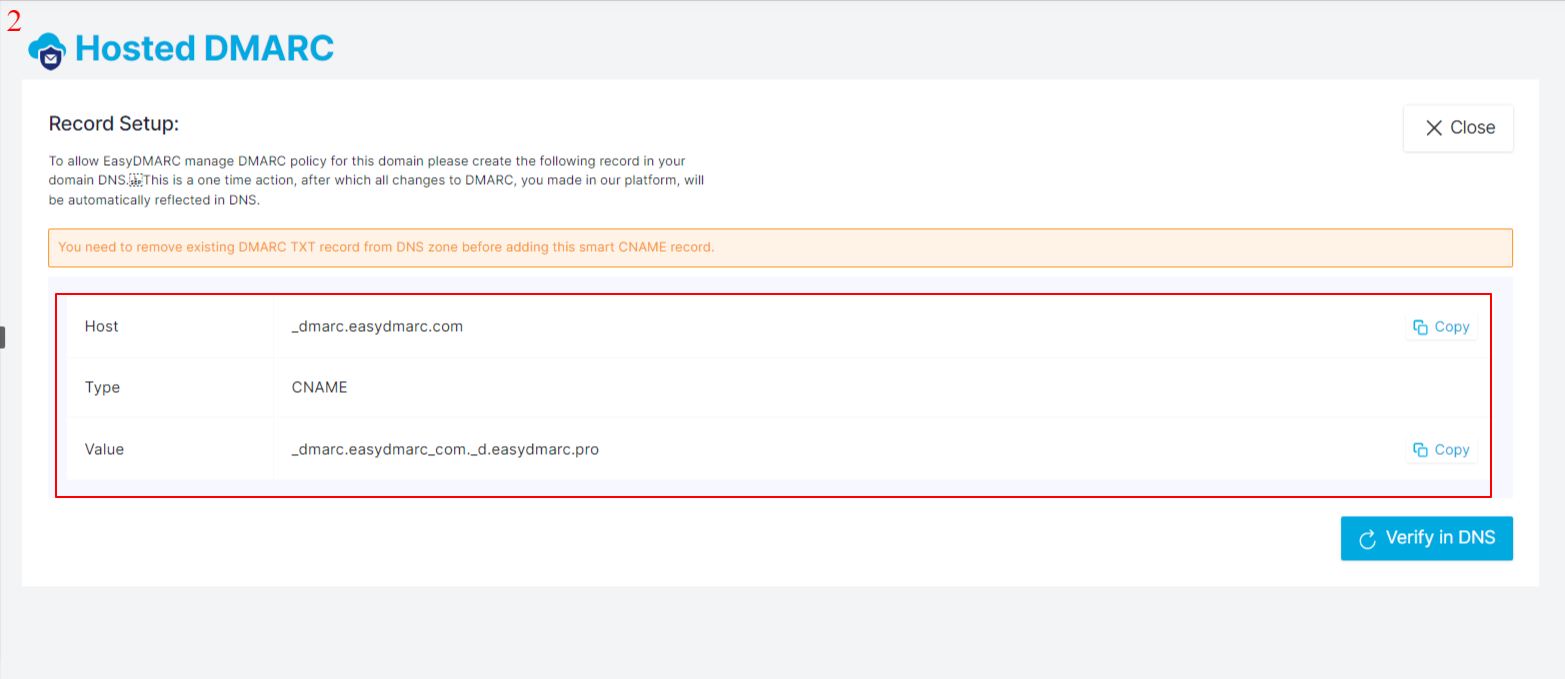Expand the collapsed sidebar handle on left edge
The width and height of the screenshot is (1565, 679).
[4, 337]
